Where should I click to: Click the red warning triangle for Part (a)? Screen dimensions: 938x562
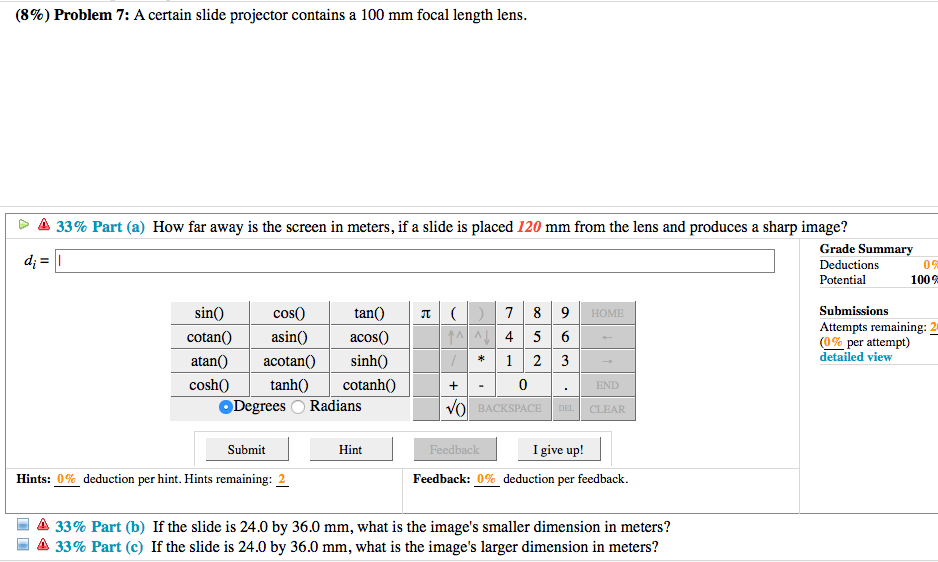[x=43, y=226]
